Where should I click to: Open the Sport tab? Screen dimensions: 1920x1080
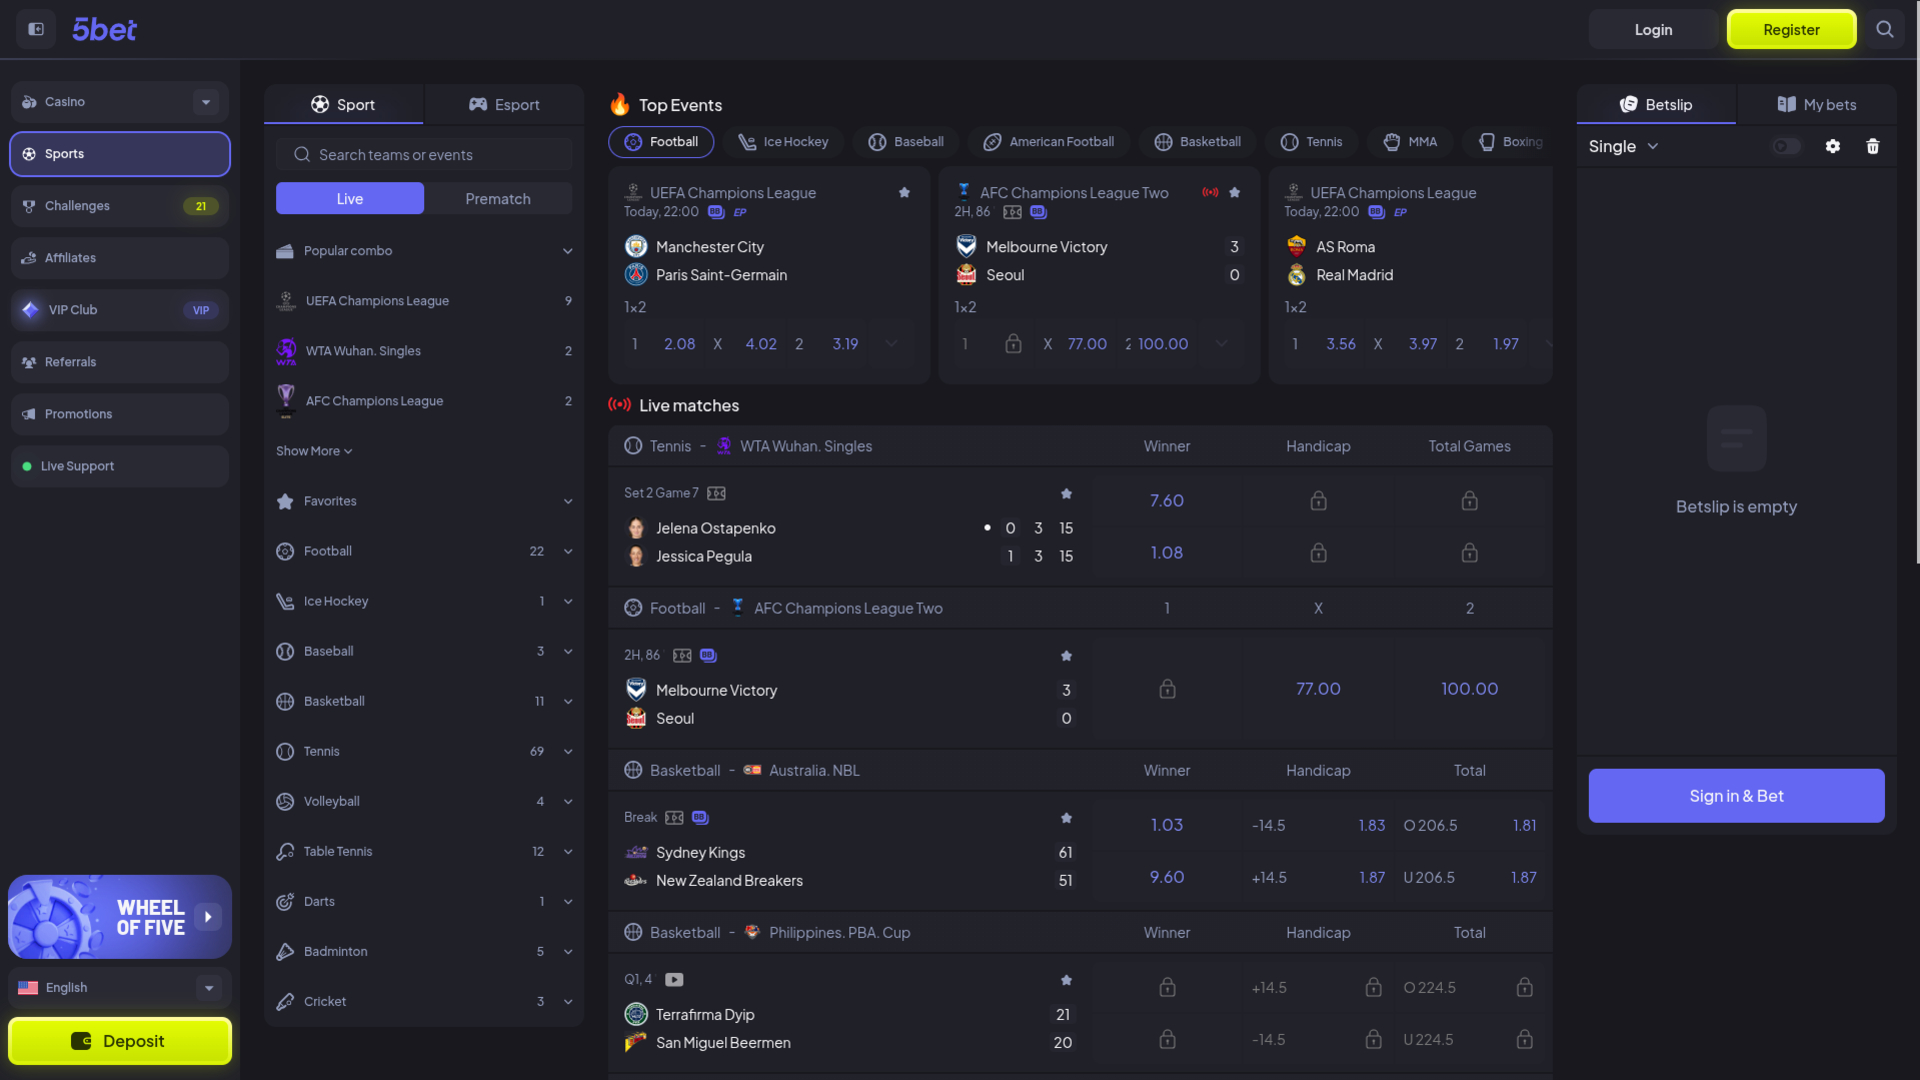[x=343, y=104]
